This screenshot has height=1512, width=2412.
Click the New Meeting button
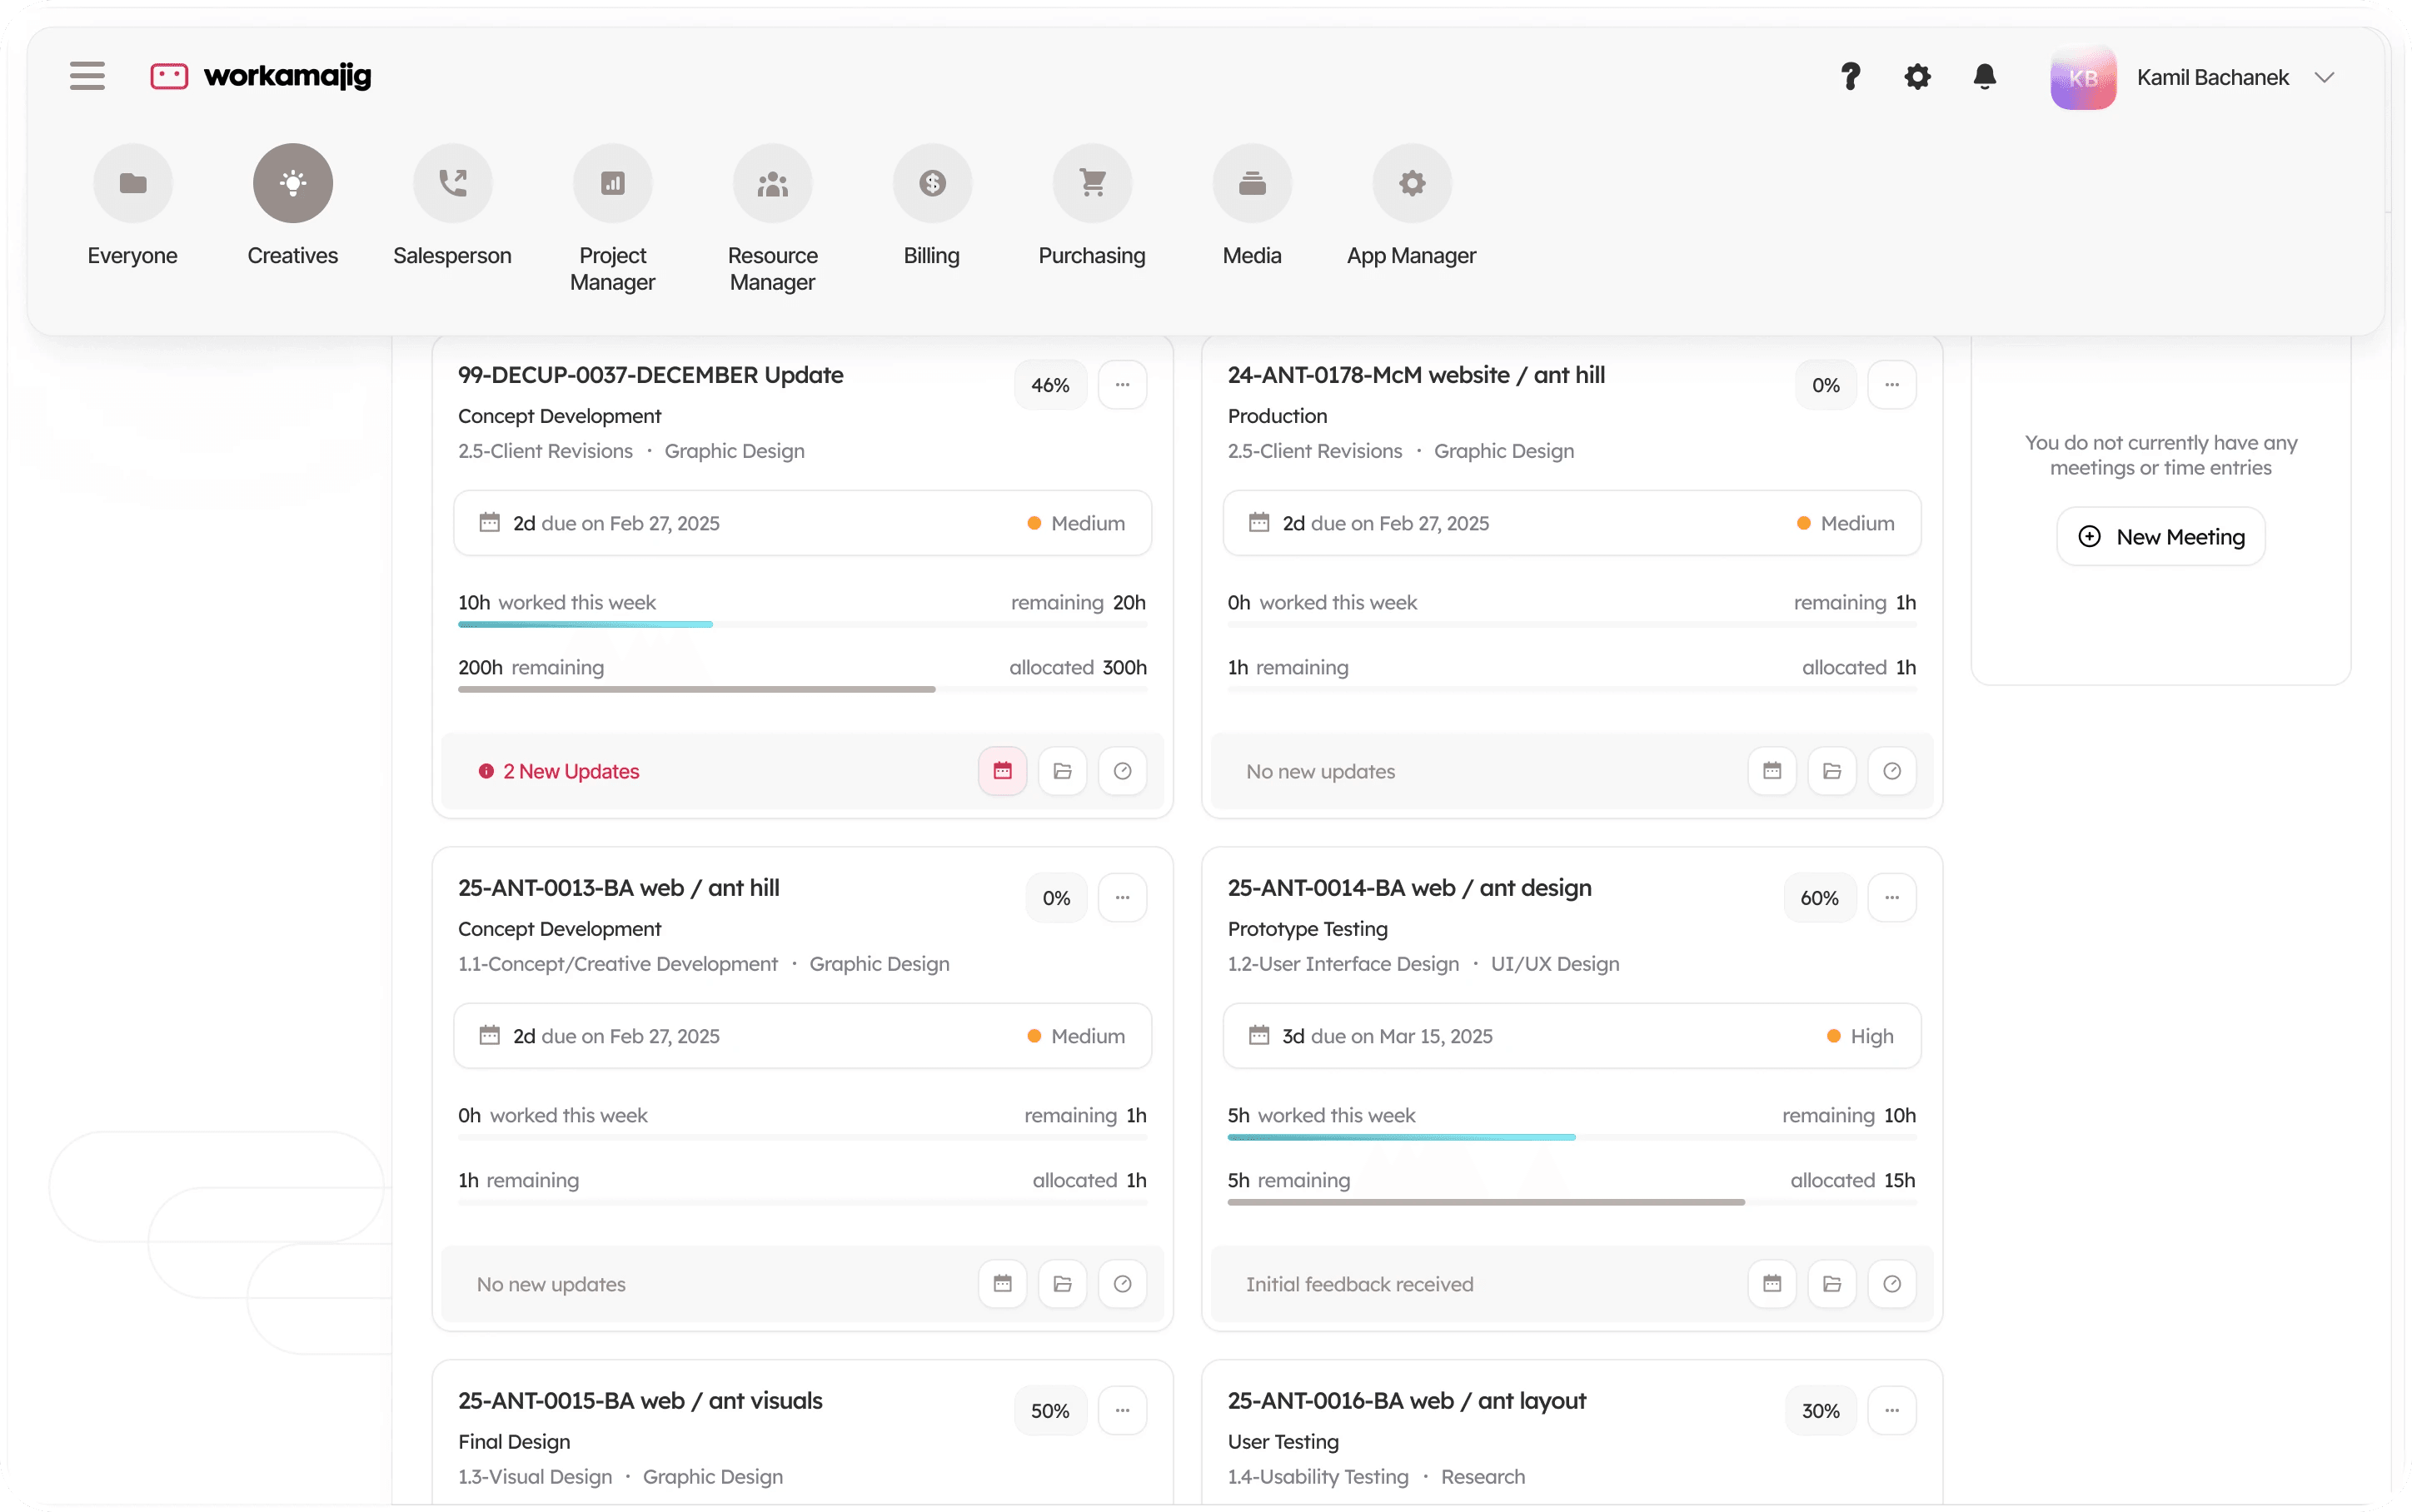(2161, 537)
